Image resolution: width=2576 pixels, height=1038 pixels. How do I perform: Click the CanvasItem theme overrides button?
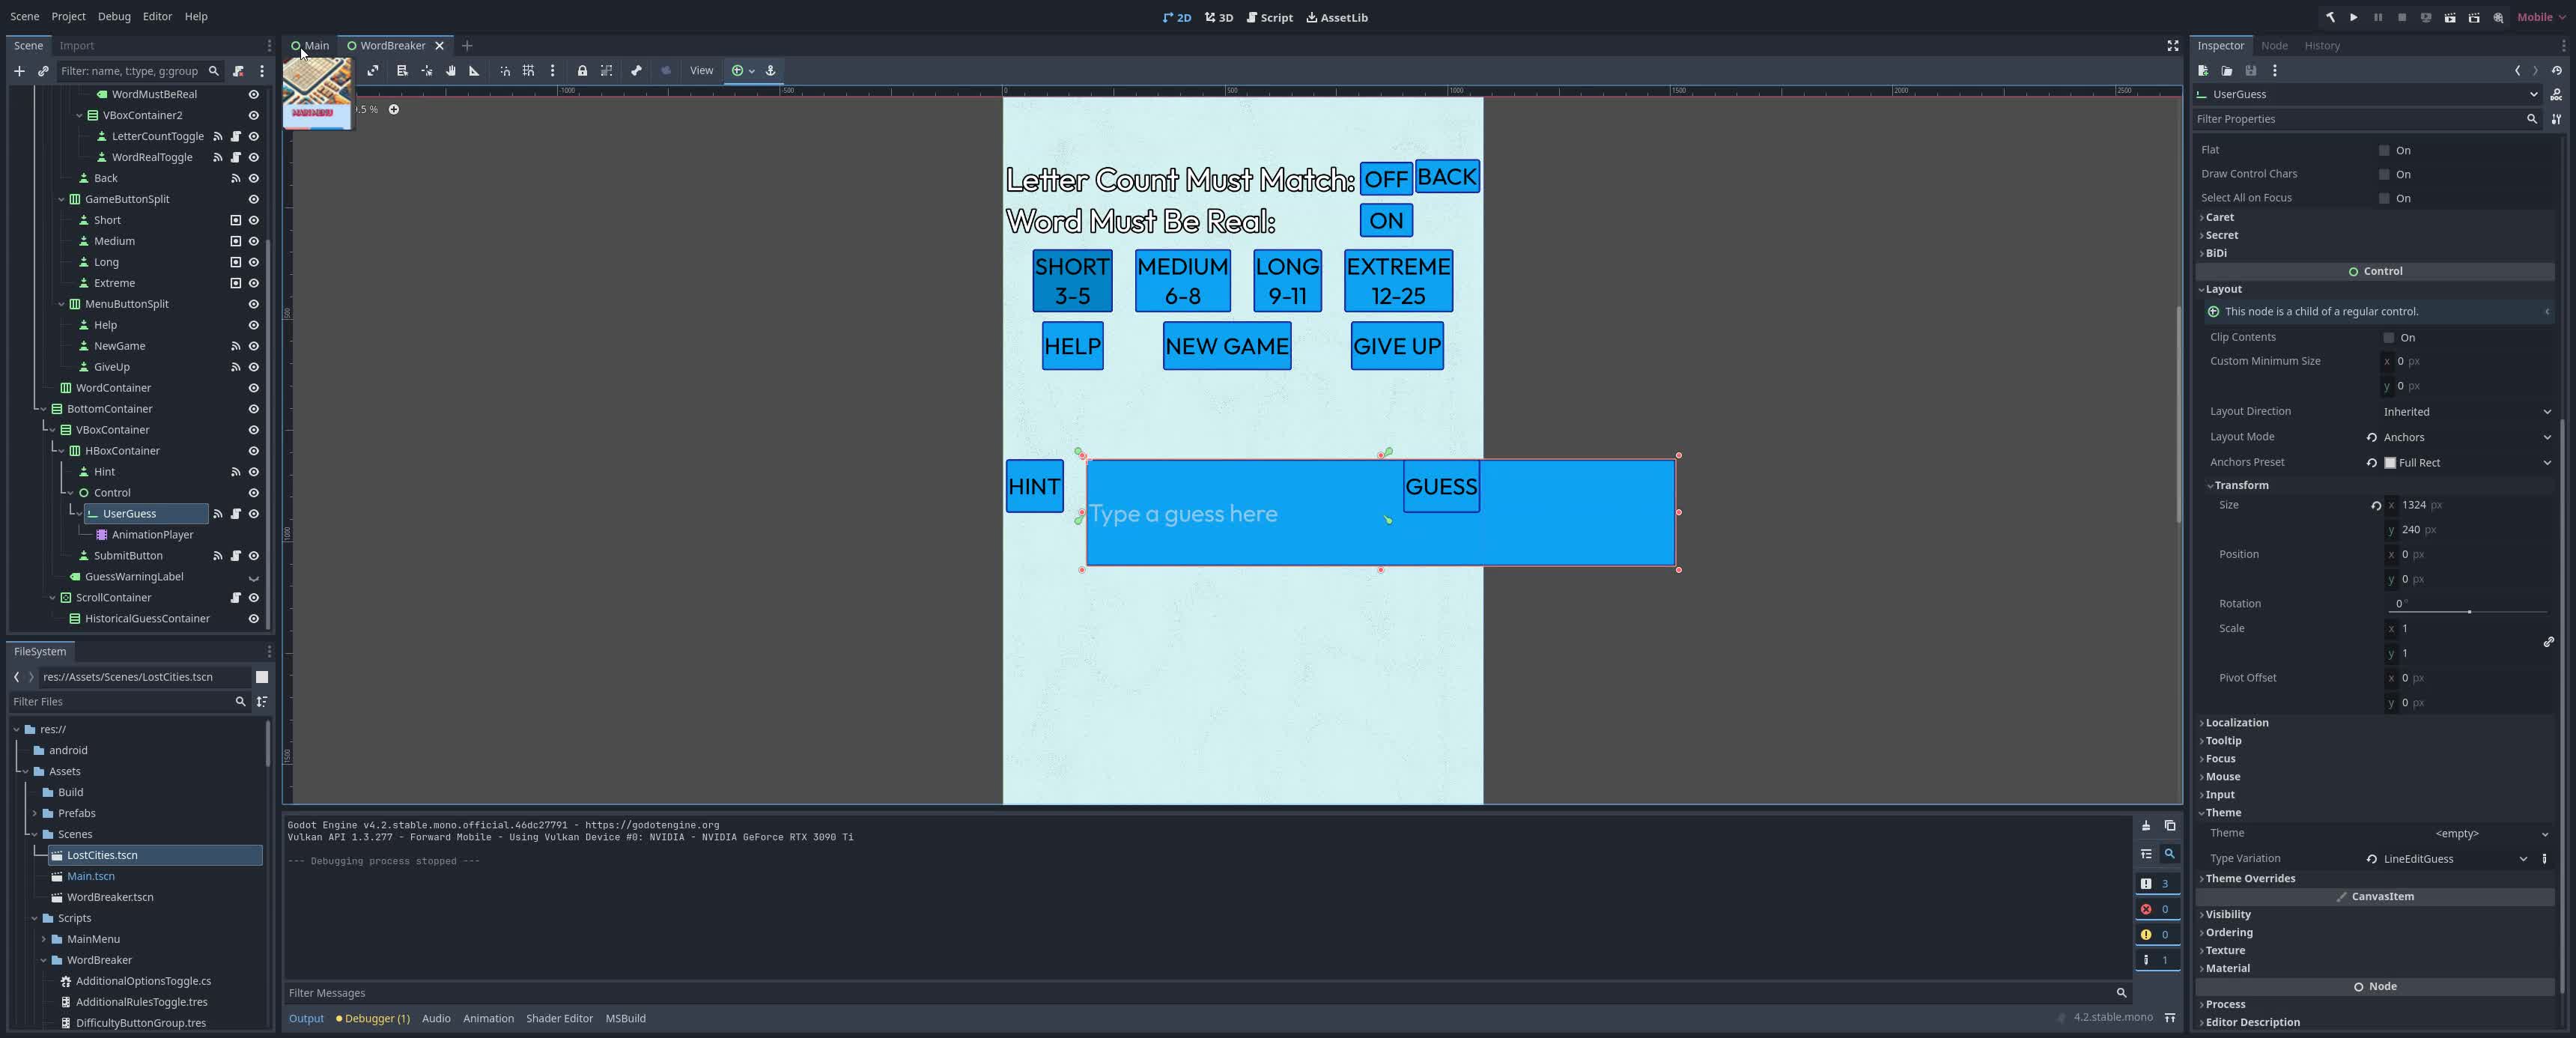pos(2378,897)
